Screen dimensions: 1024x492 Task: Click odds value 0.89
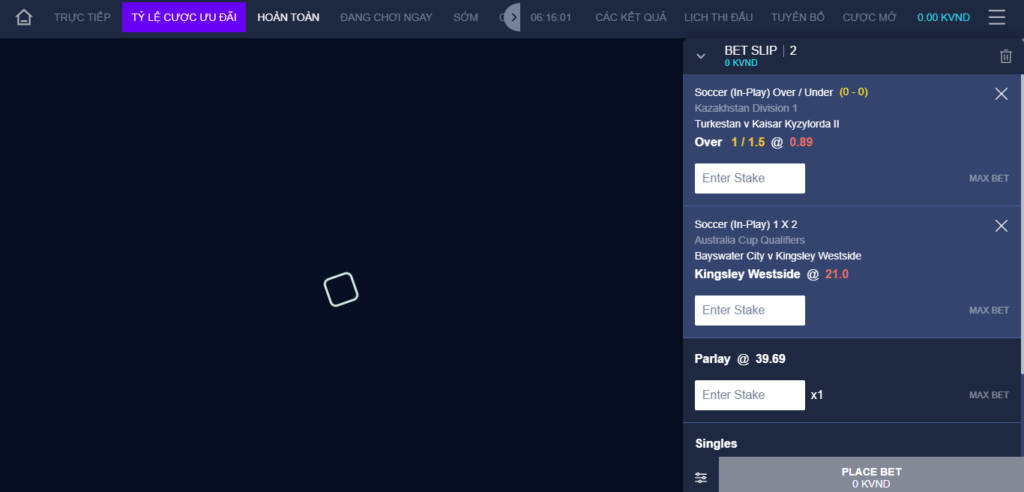801,142
